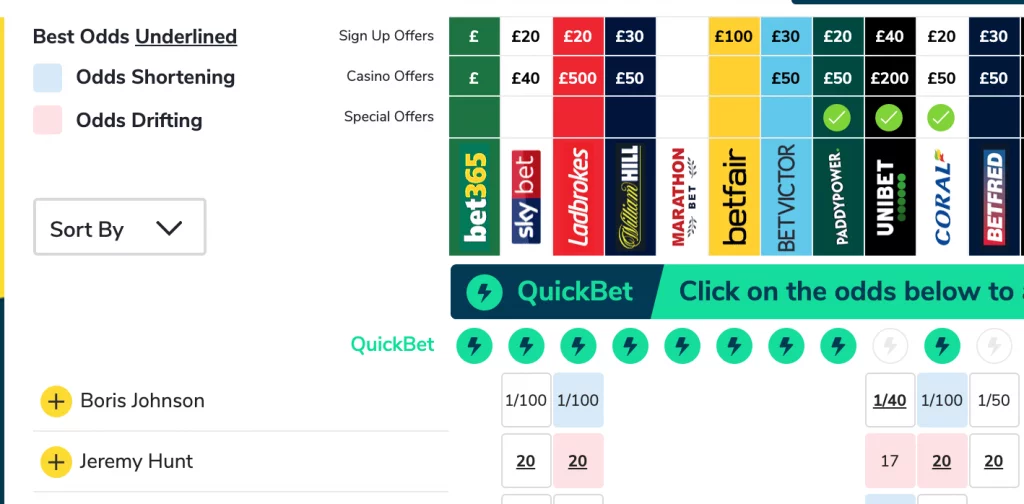Image resolution: width=1024 pixels, height=504 pixels.
Task: Toggle QuickBet lightning under bet365 column
Action: point(474,346)
